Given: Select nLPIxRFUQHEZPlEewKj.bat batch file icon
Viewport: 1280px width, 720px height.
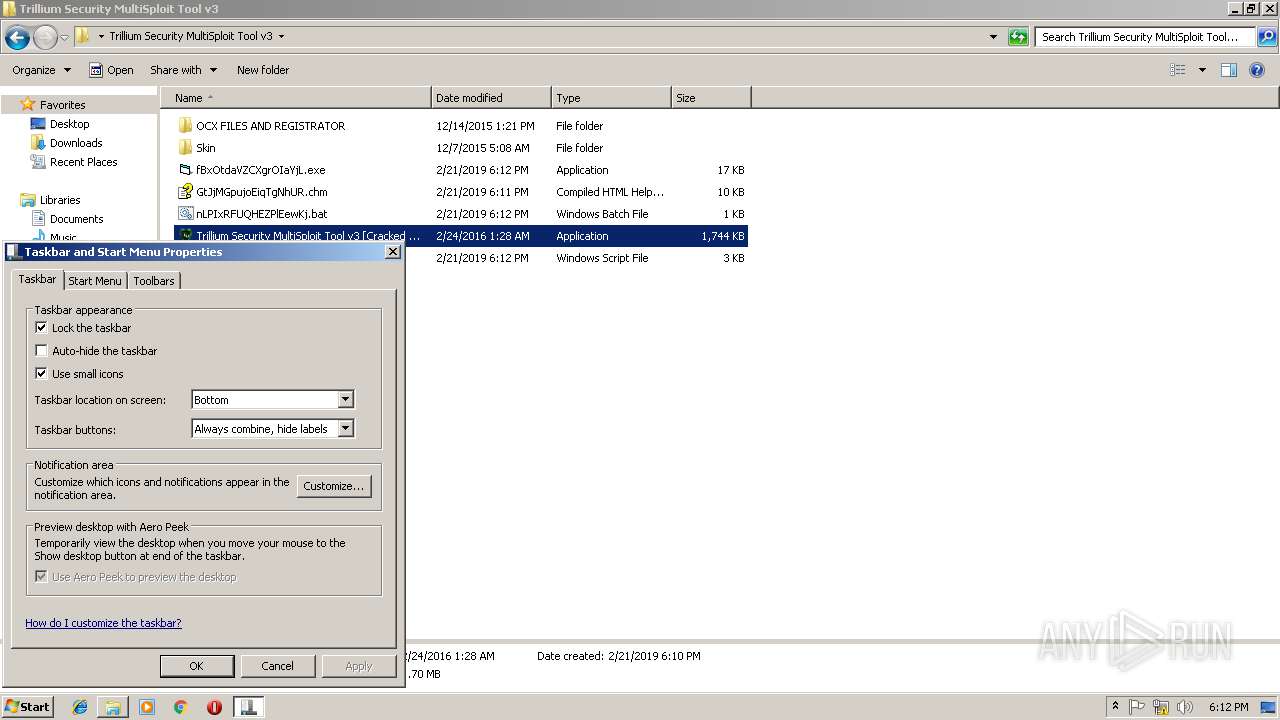Looking at the screenshot, I should coord(185,214).
